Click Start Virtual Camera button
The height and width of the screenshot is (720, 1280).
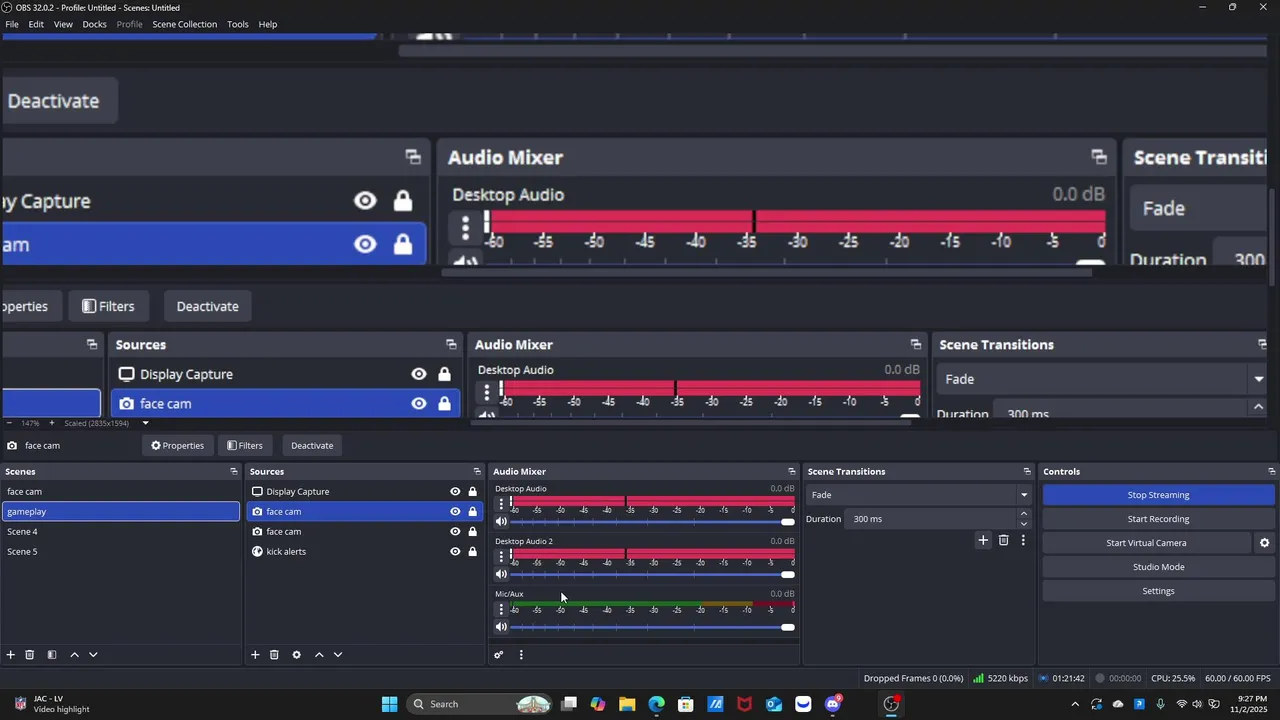tap(1146, 543)
